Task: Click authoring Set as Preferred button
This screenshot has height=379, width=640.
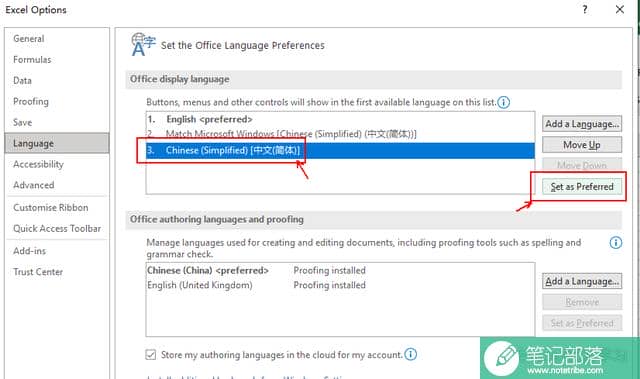Action: pos(582,323)
